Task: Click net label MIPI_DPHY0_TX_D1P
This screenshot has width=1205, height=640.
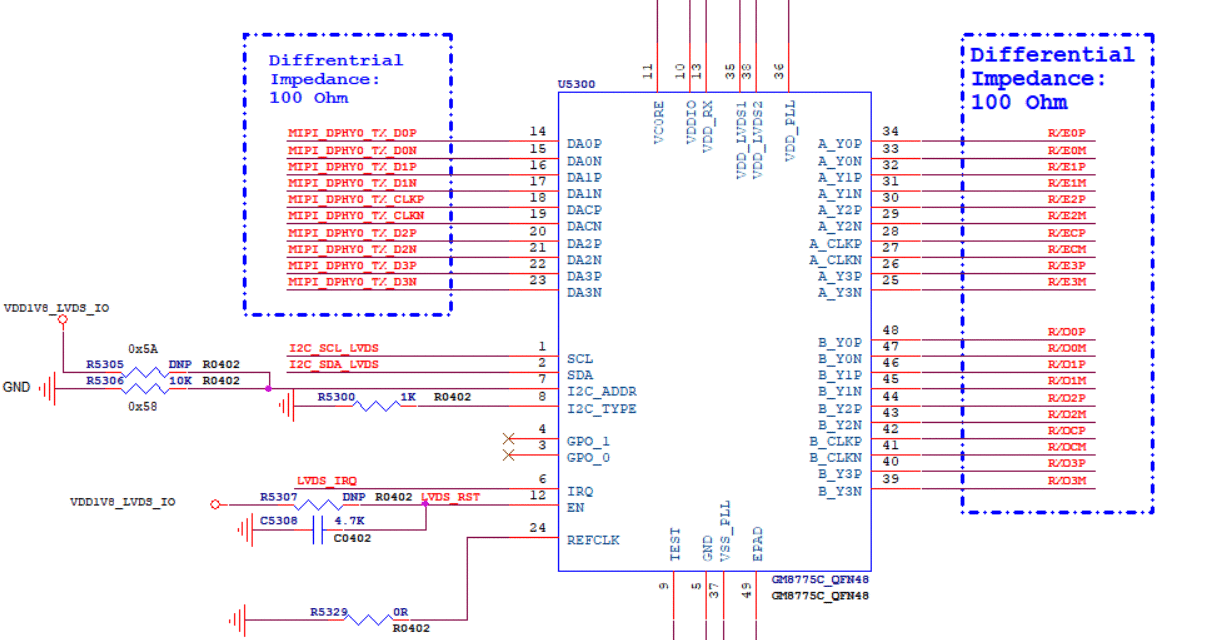Action: 352,166
